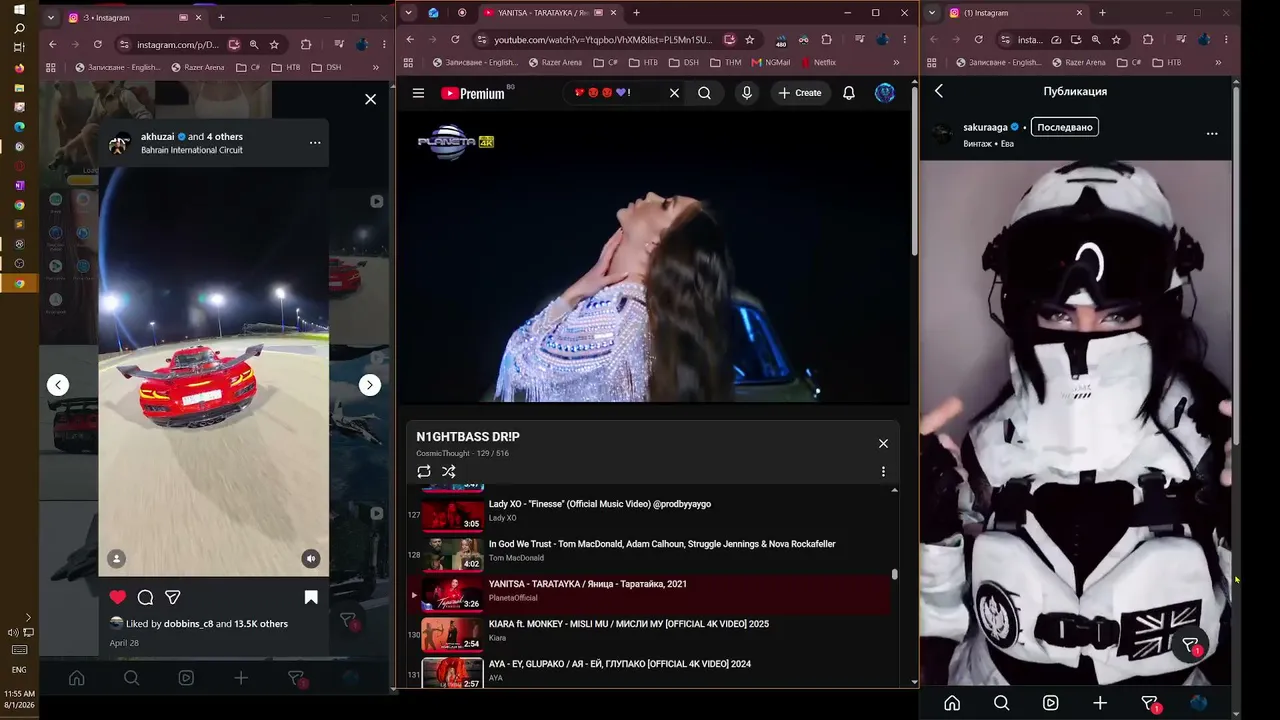The image size is (1280, 720).
Task: Open the N1GHTBASS DR!P playlist three-dot menu
Action: coord(883,471)
